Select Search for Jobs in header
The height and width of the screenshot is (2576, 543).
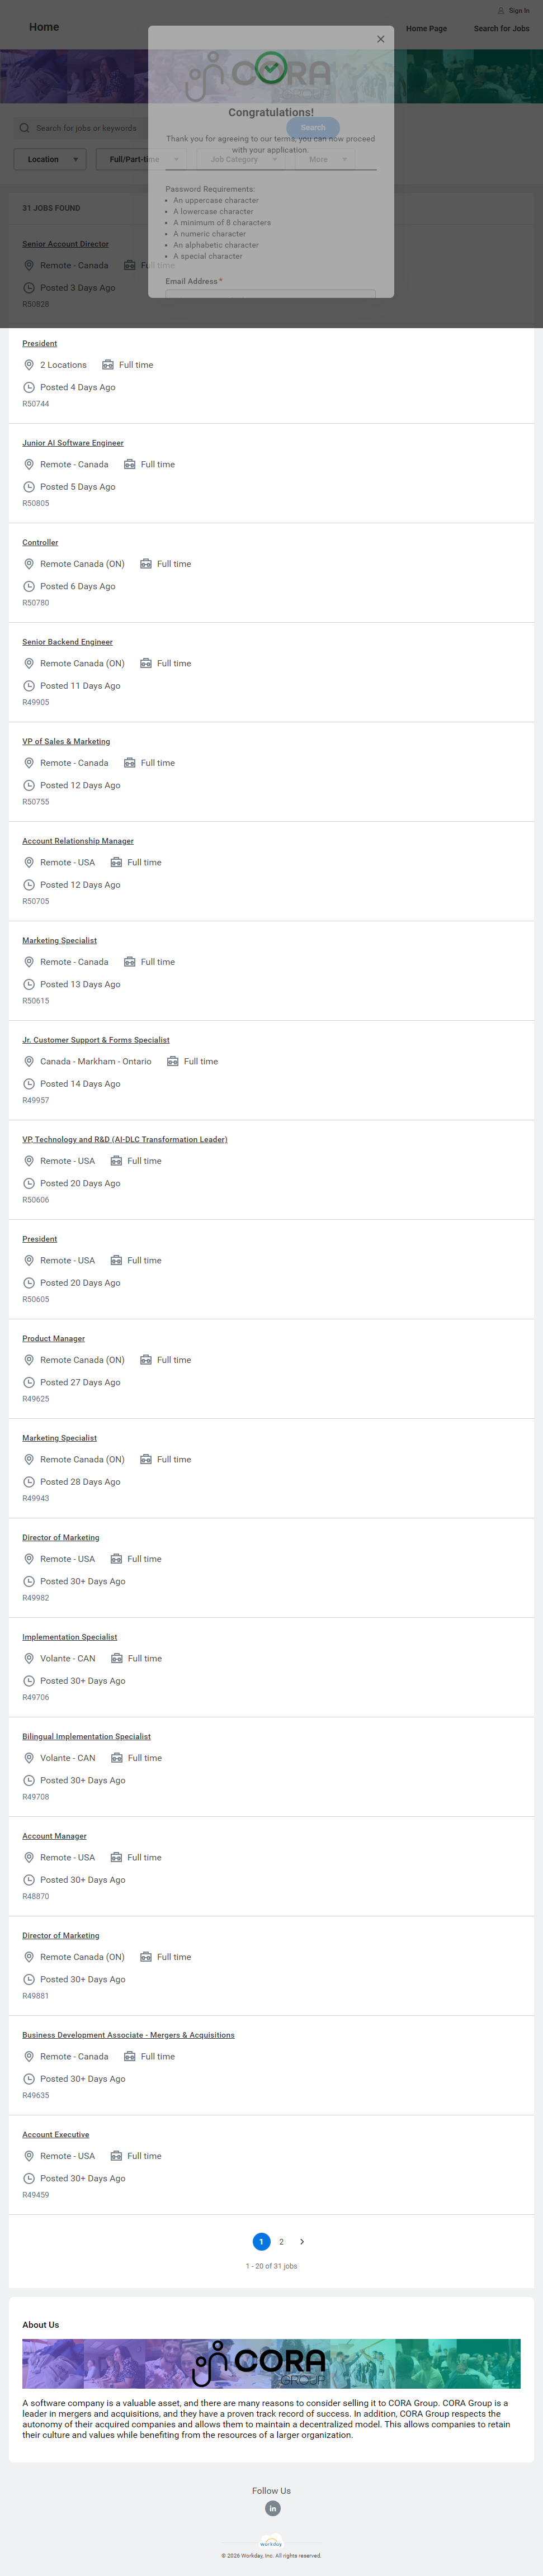point(501,29)
